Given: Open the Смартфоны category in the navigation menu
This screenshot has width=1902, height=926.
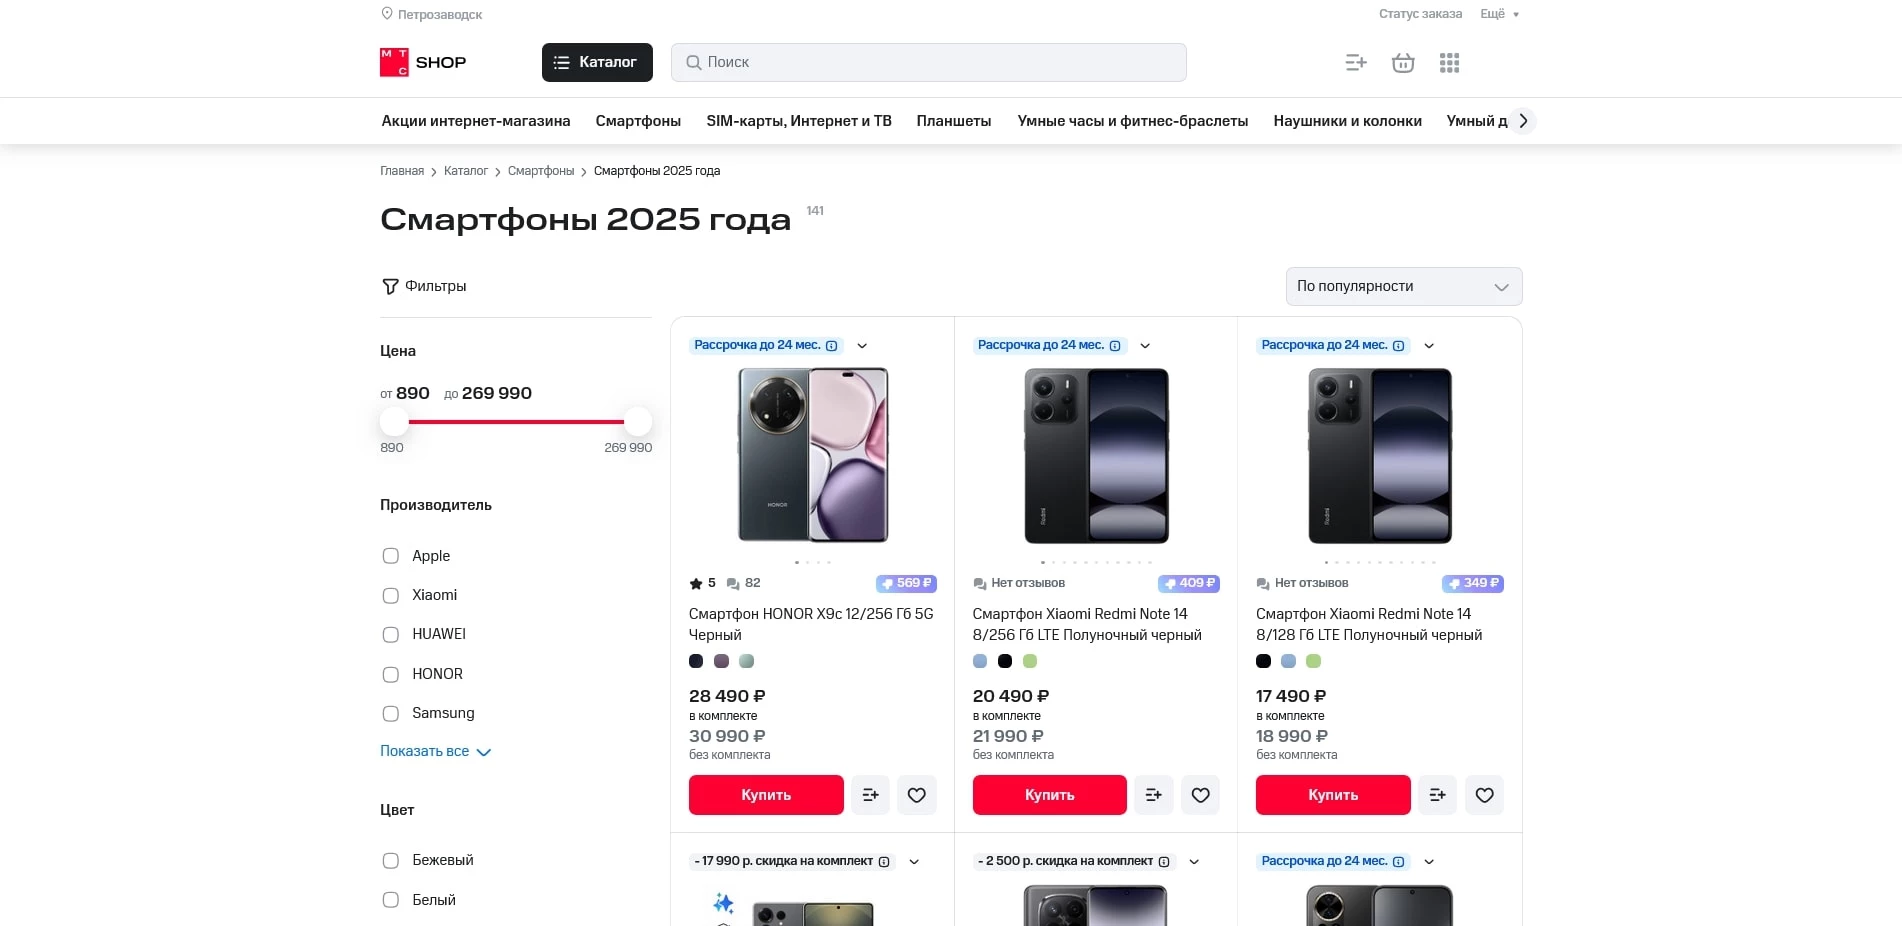Looking at the screenshot, I should click(x=637, y=121).
